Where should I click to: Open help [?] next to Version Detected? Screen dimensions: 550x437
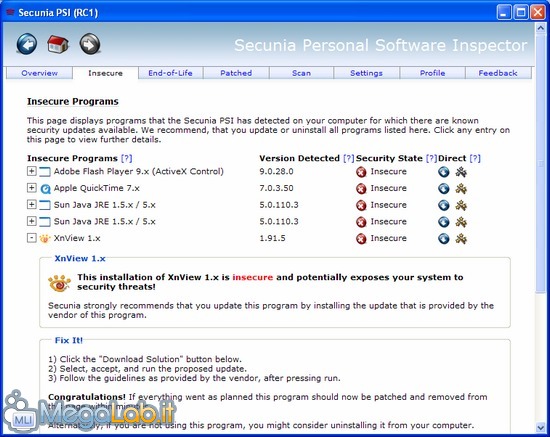(348, 158)
